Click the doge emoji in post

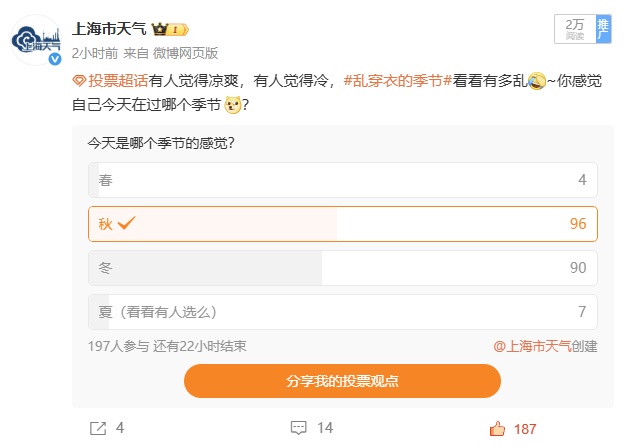click(x=232, y=104)
